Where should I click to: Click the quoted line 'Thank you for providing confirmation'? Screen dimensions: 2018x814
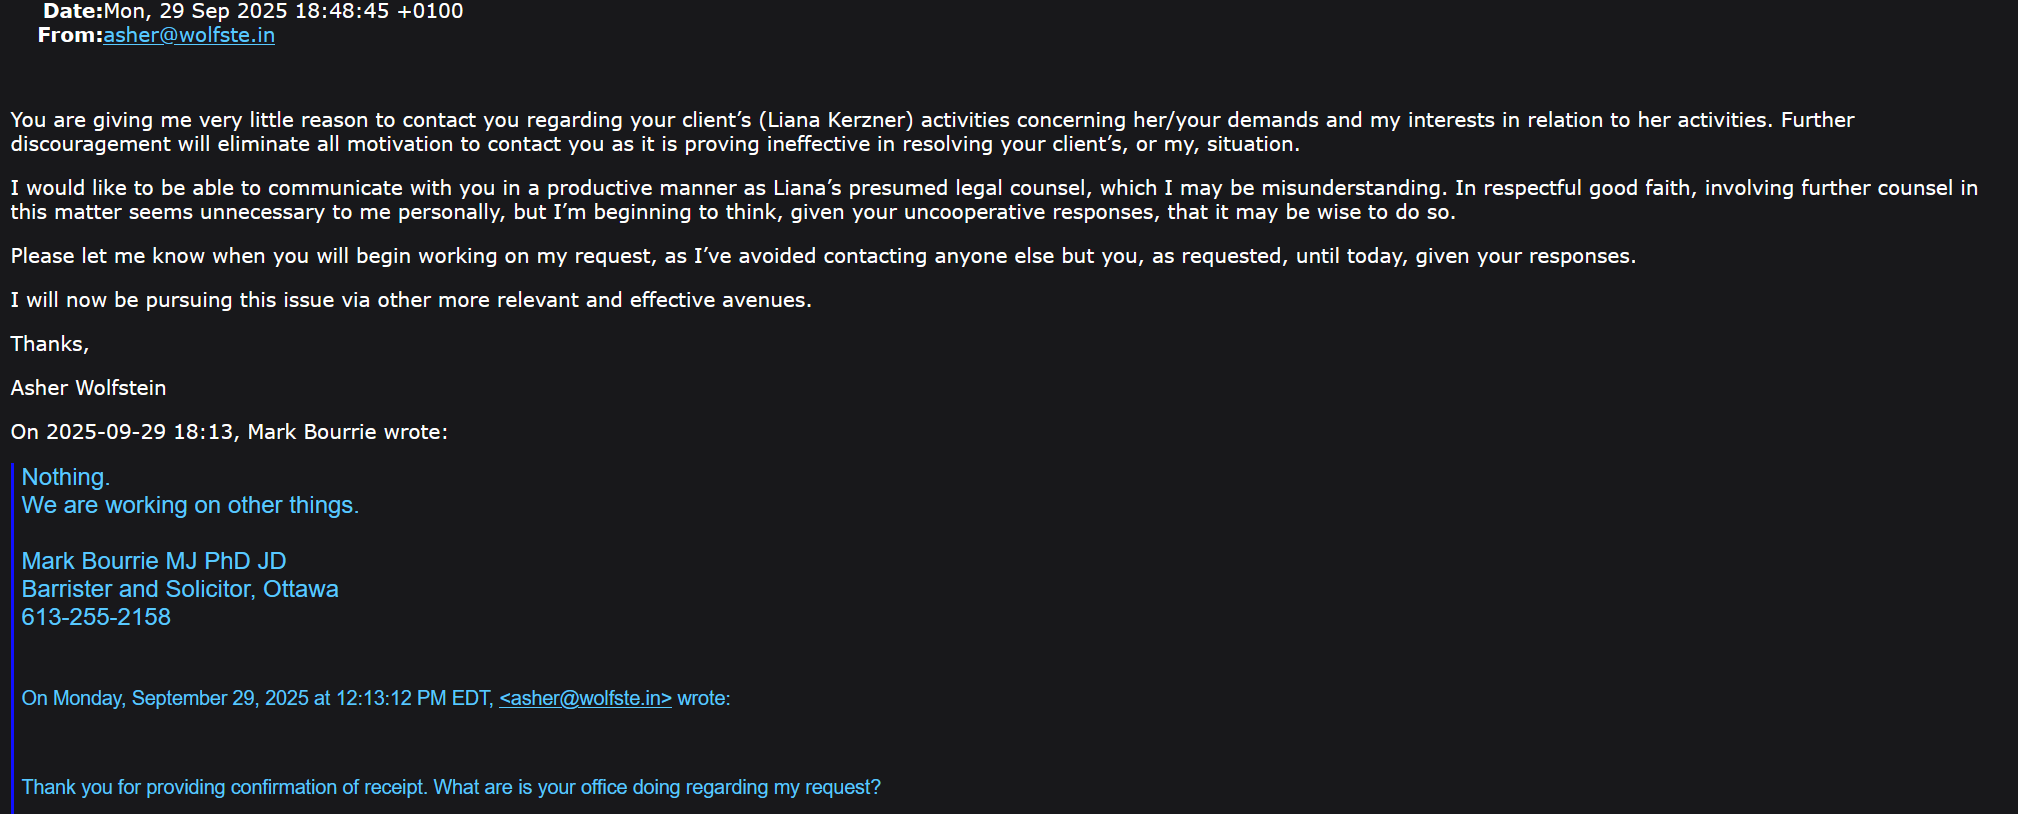pos(451,787)
